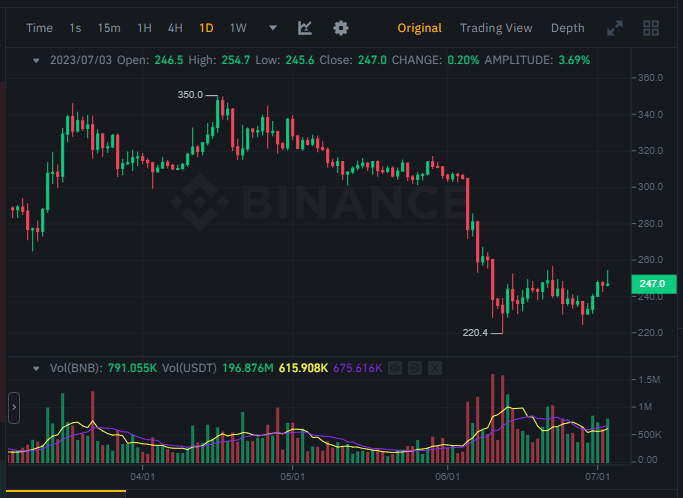Click the Low value 245.6
The width and height of the screenshot is (683, 498).
pos(300,60)
